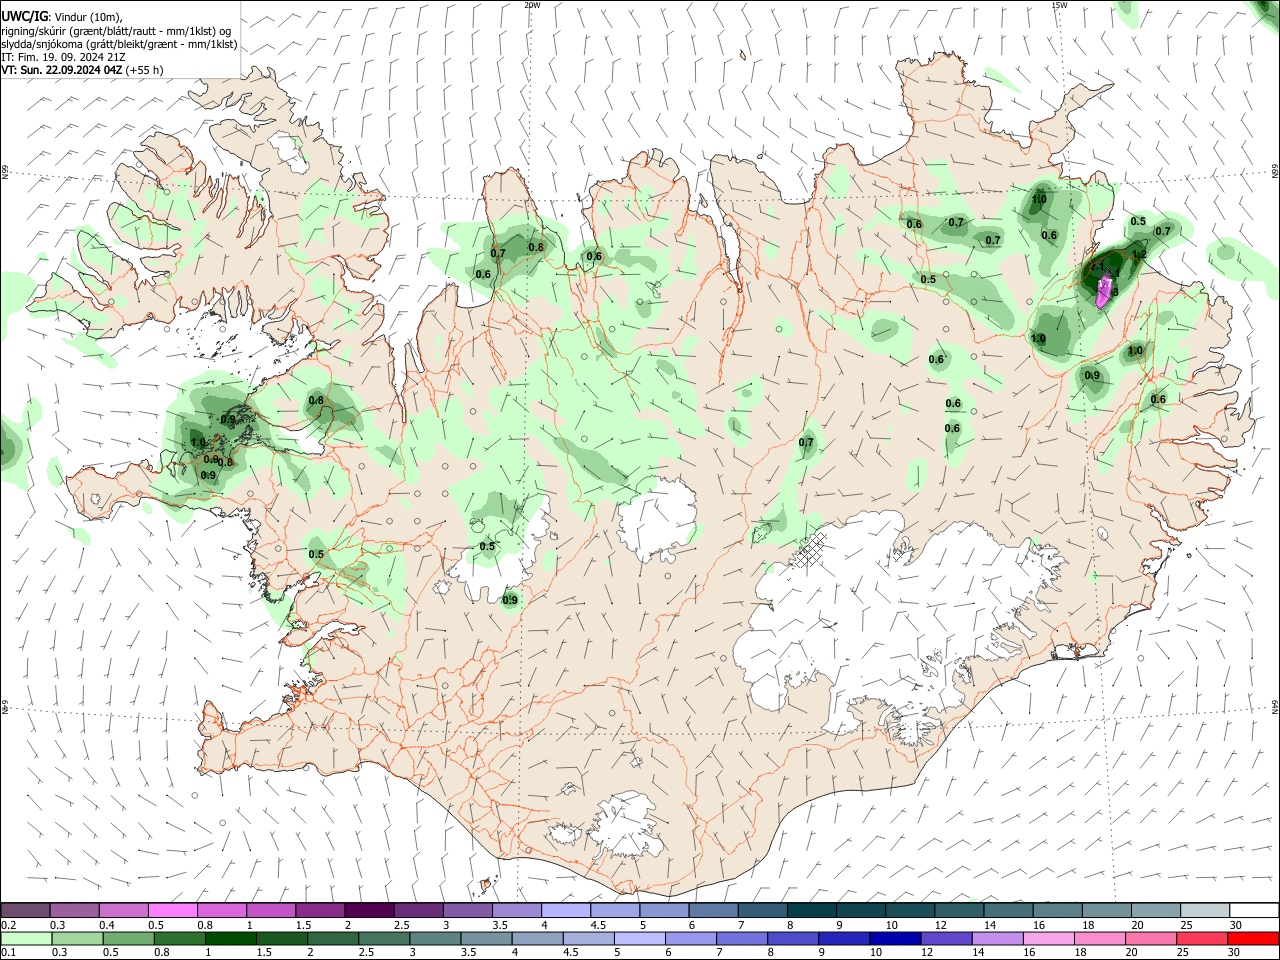Select the pale lilac 4 mm snow swatch
Screen dimensions: 1280x960
pyautogui.click(x=564, y=910)
